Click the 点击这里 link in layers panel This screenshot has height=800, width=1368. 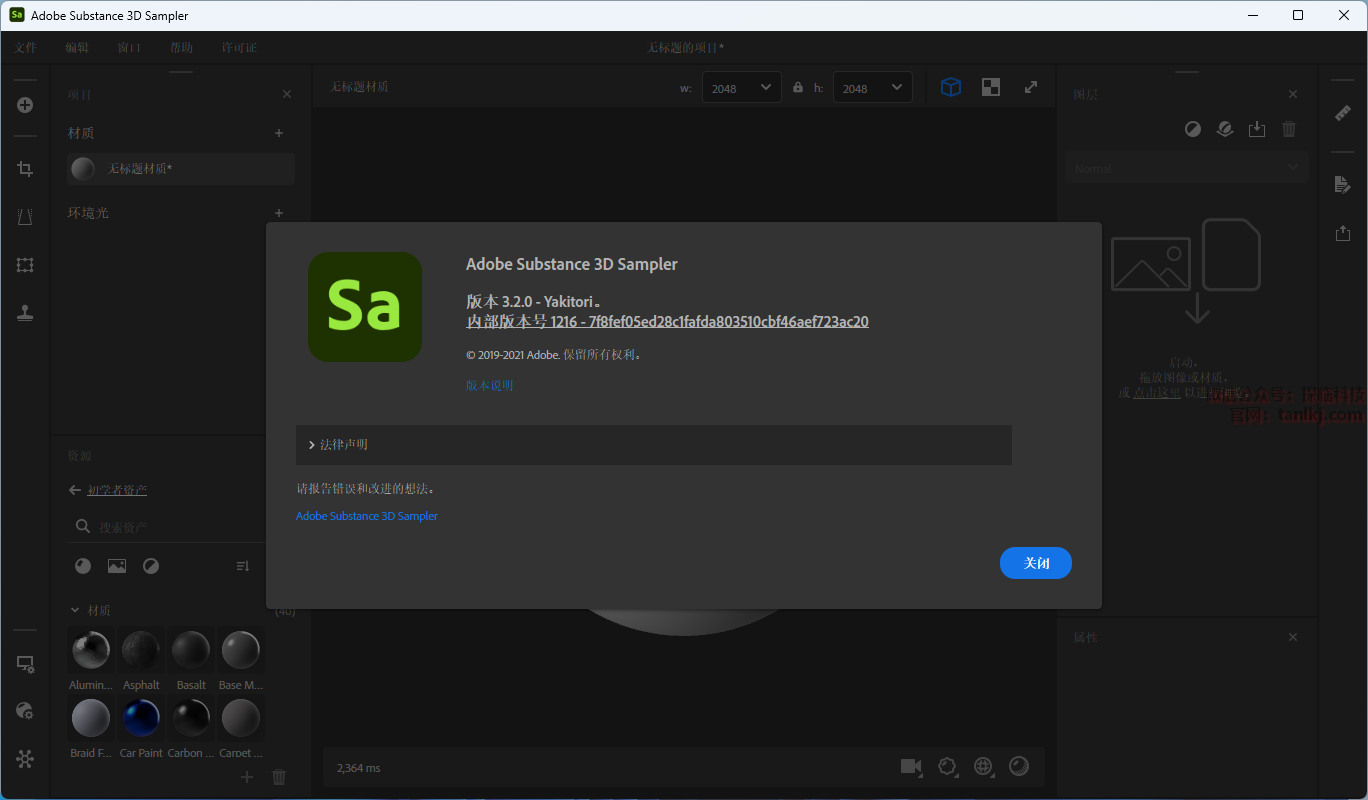click(1157, 393)
